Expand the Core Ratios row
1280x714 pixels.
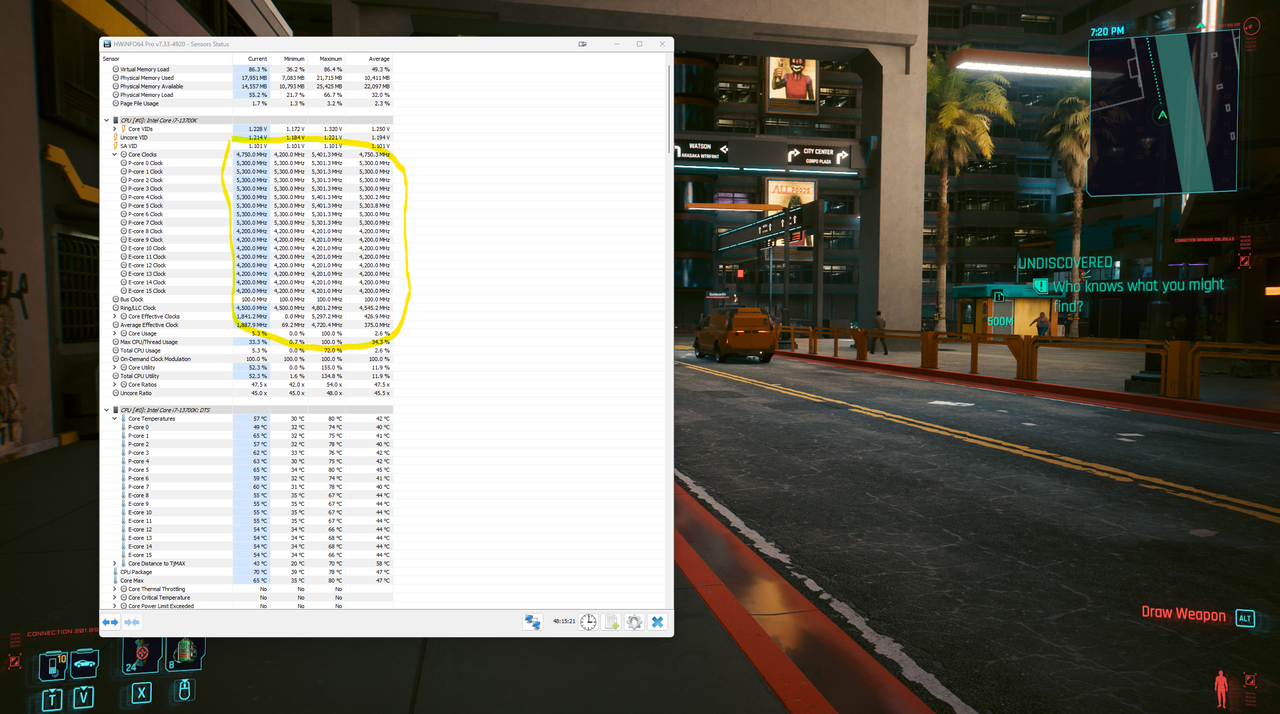(x=115, y=384)
